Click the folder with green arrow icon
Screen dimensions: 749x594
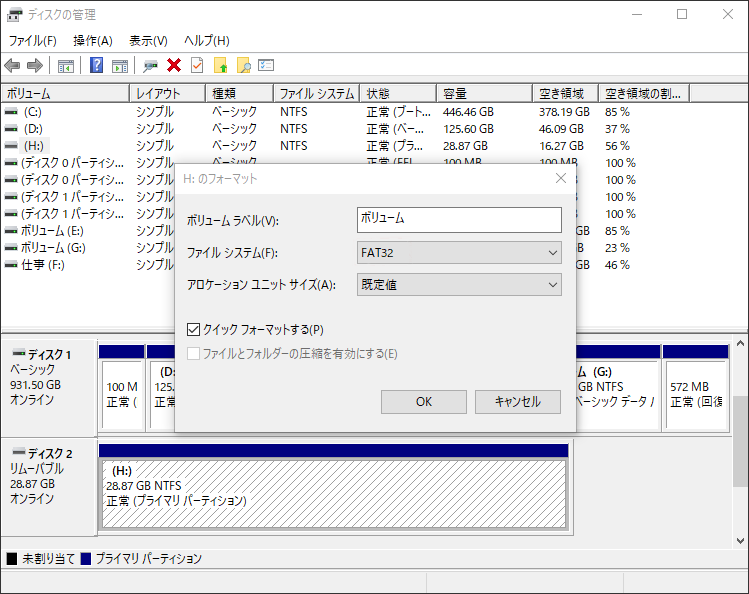(220, 65)
